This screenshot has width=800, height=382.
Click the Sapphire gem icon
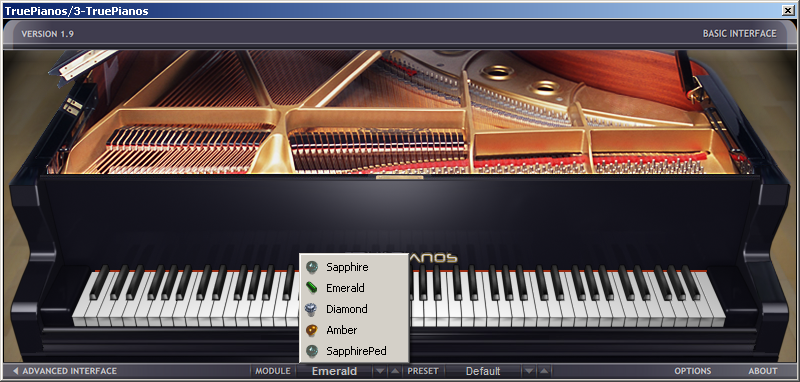pyautogui.click(x=311, y=267)
